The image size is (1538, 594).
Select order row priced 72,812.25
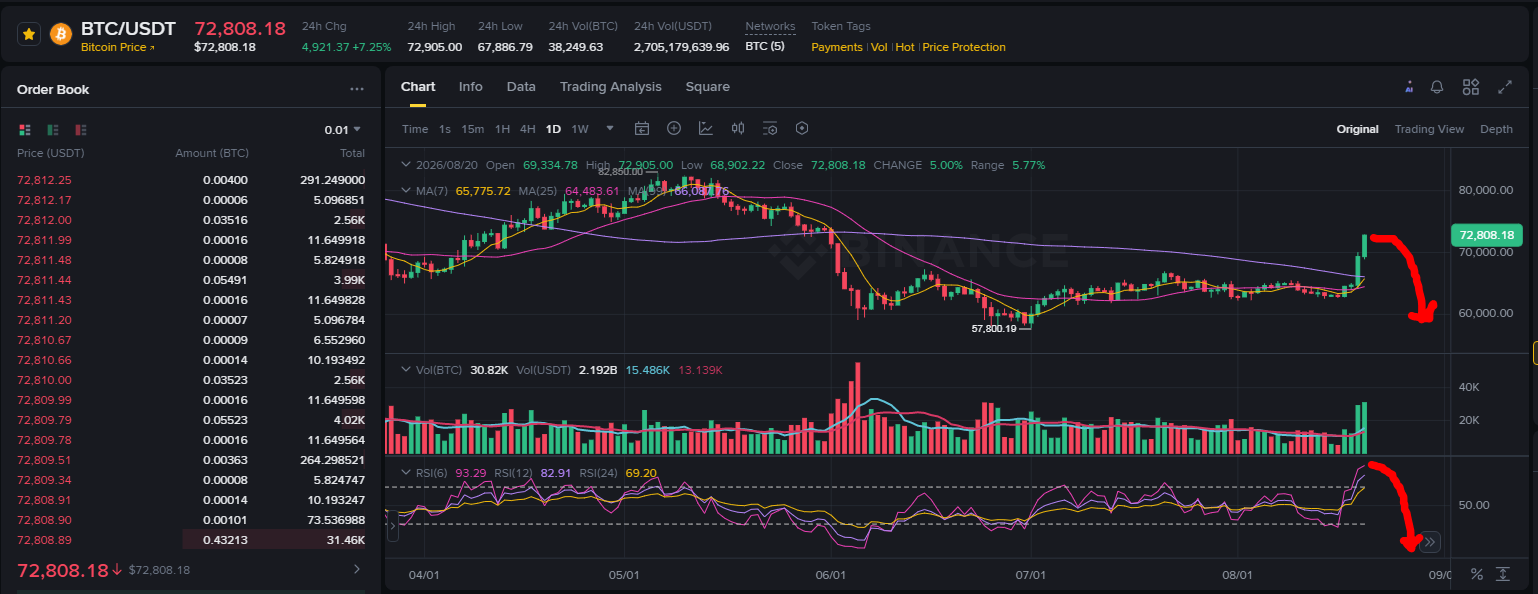click(191, 180)
